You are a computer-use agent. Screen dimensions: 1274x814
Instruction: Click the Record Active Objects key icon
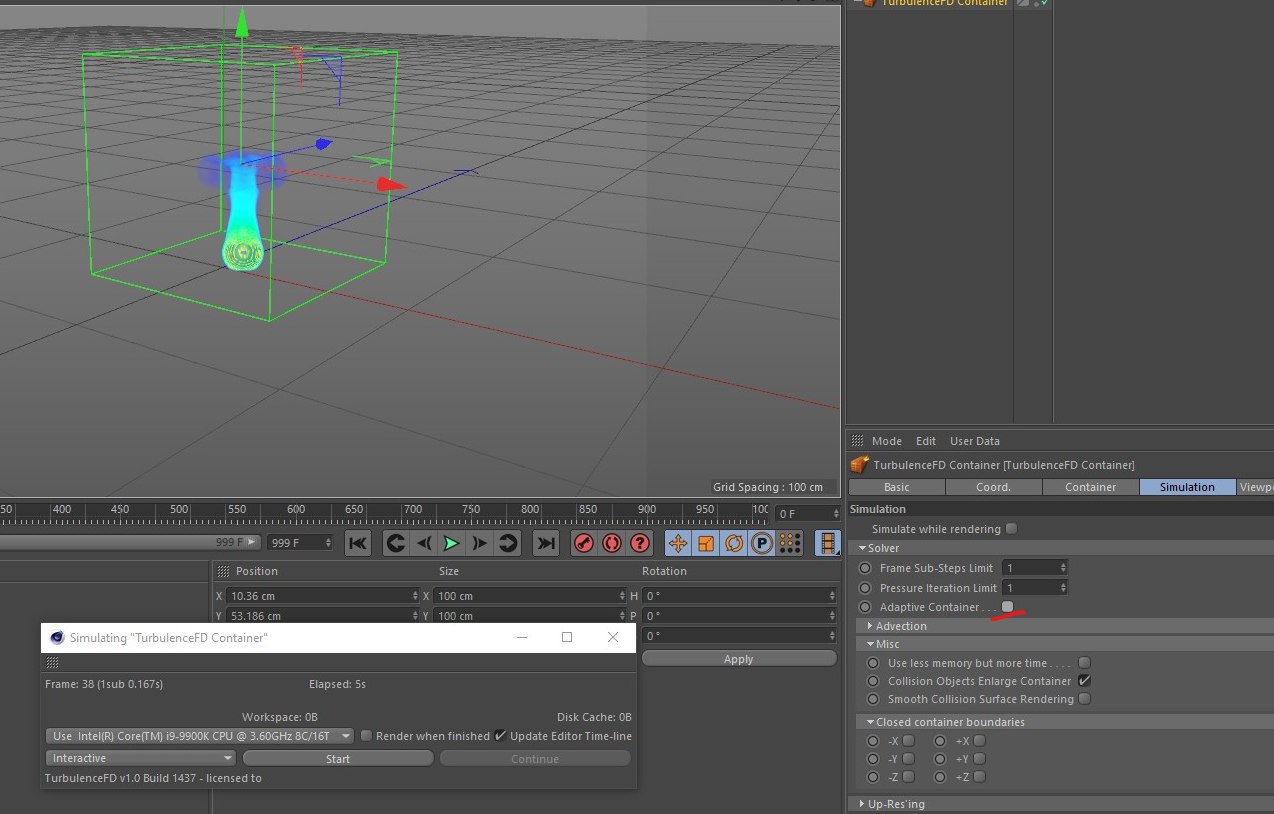584,543
